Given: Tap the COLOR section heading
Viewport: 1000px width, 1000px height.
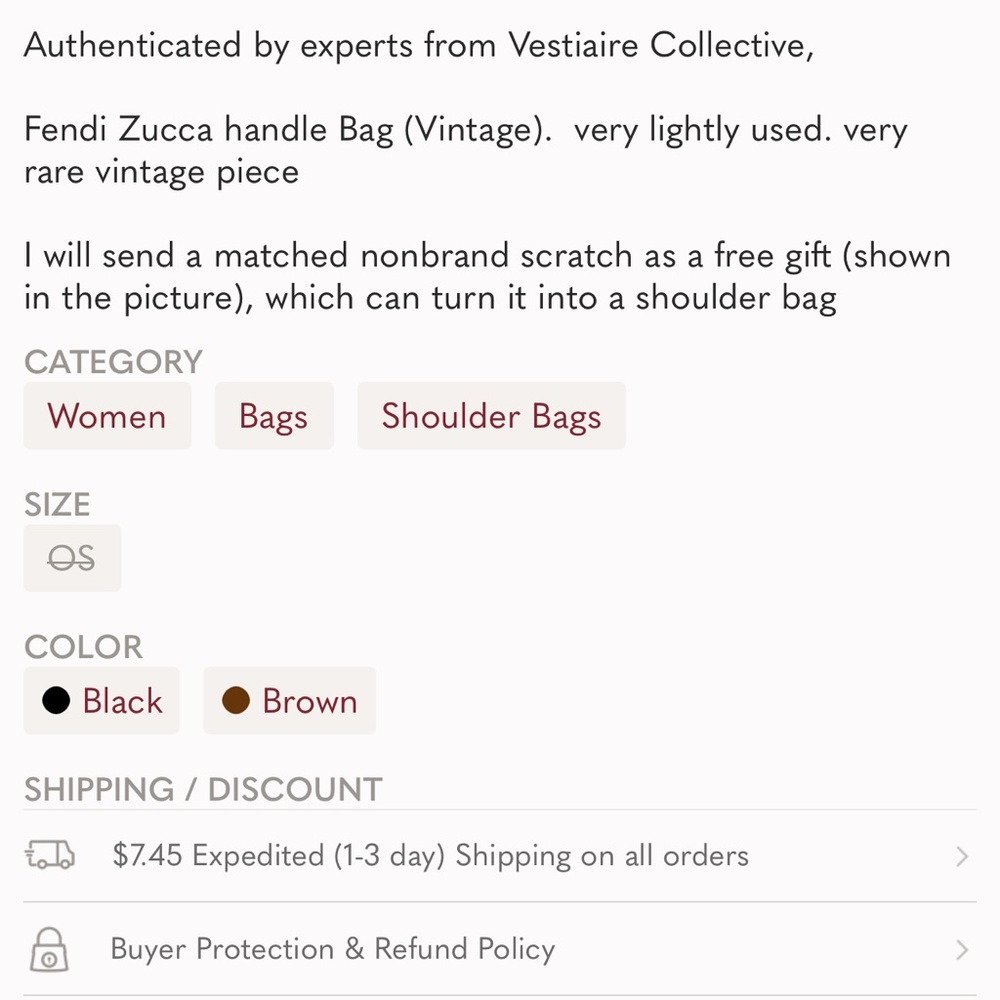Looking at the screenshot, I should click(83, 647).
